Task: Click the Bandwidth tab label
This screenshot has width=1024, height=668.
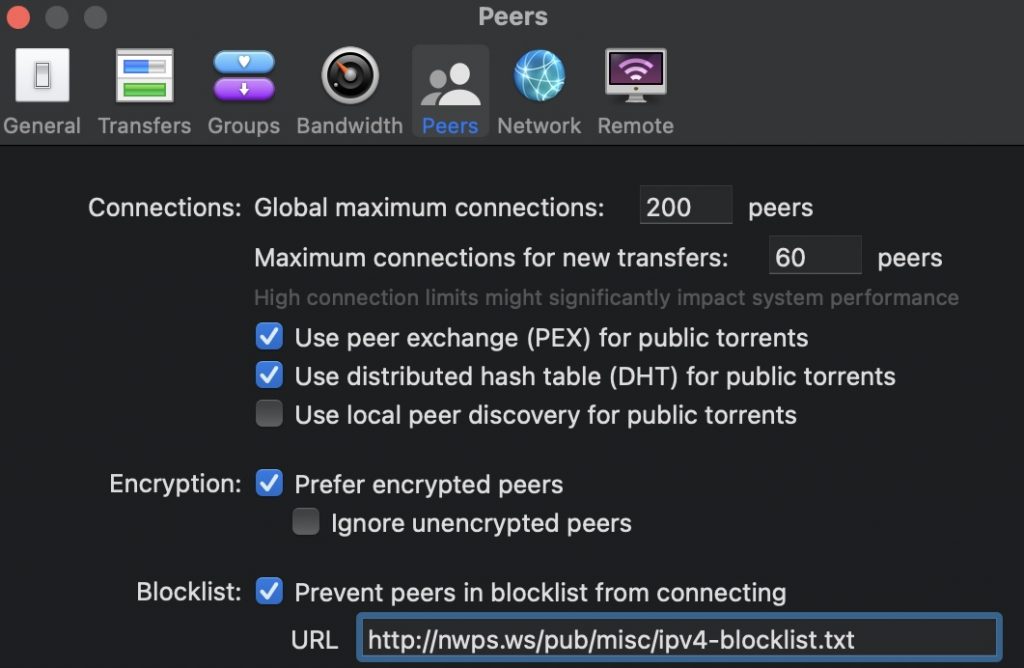Action: point(349,126)
